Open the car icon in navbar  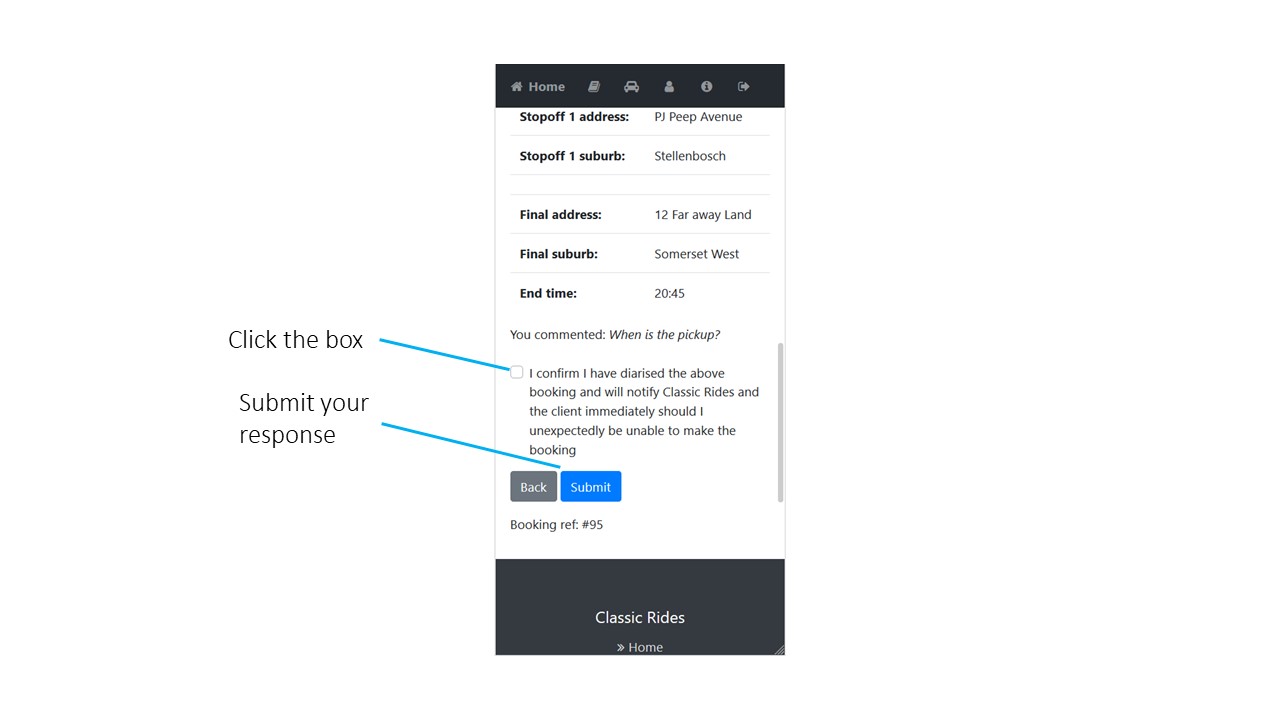[x=631, y=87]
